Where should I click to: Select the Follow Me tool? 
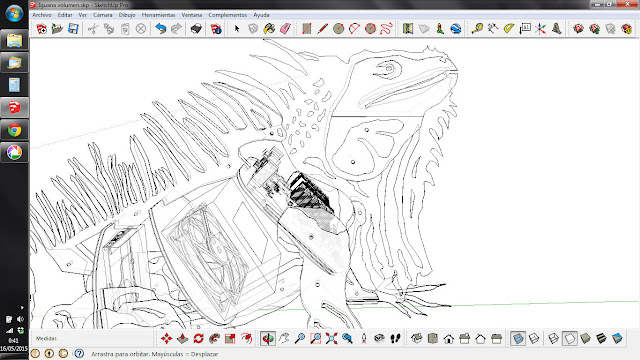214,338
